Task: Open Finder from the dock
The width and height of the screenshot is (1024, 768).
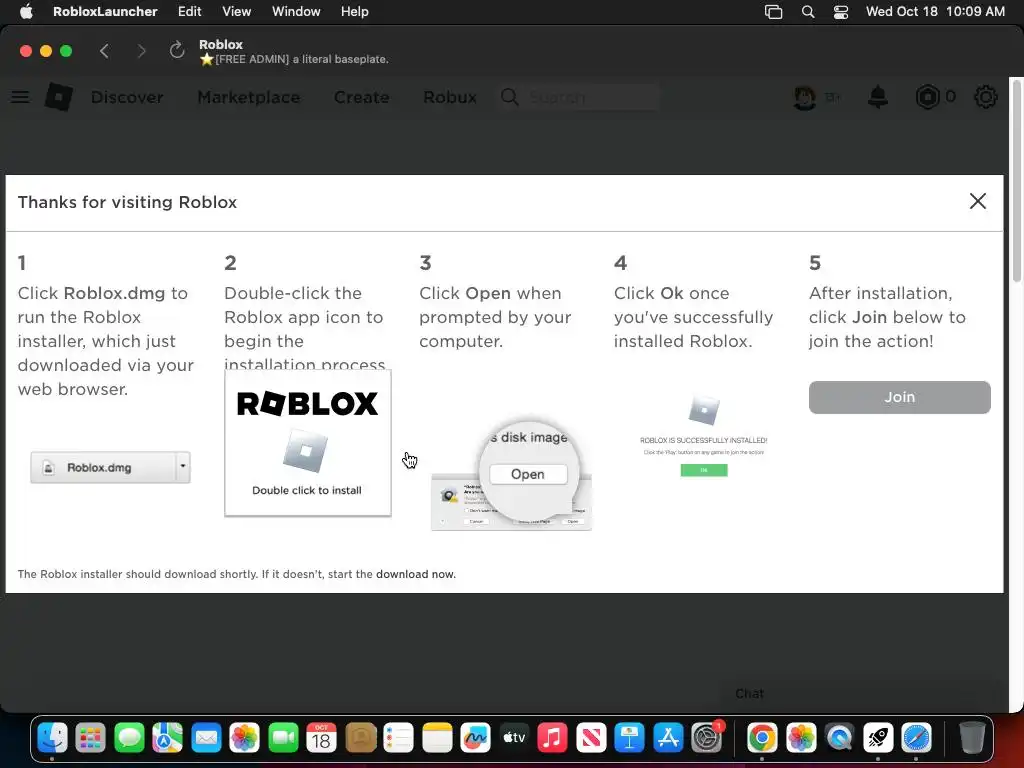Action: pyautogui.click(x=52, y=739)
